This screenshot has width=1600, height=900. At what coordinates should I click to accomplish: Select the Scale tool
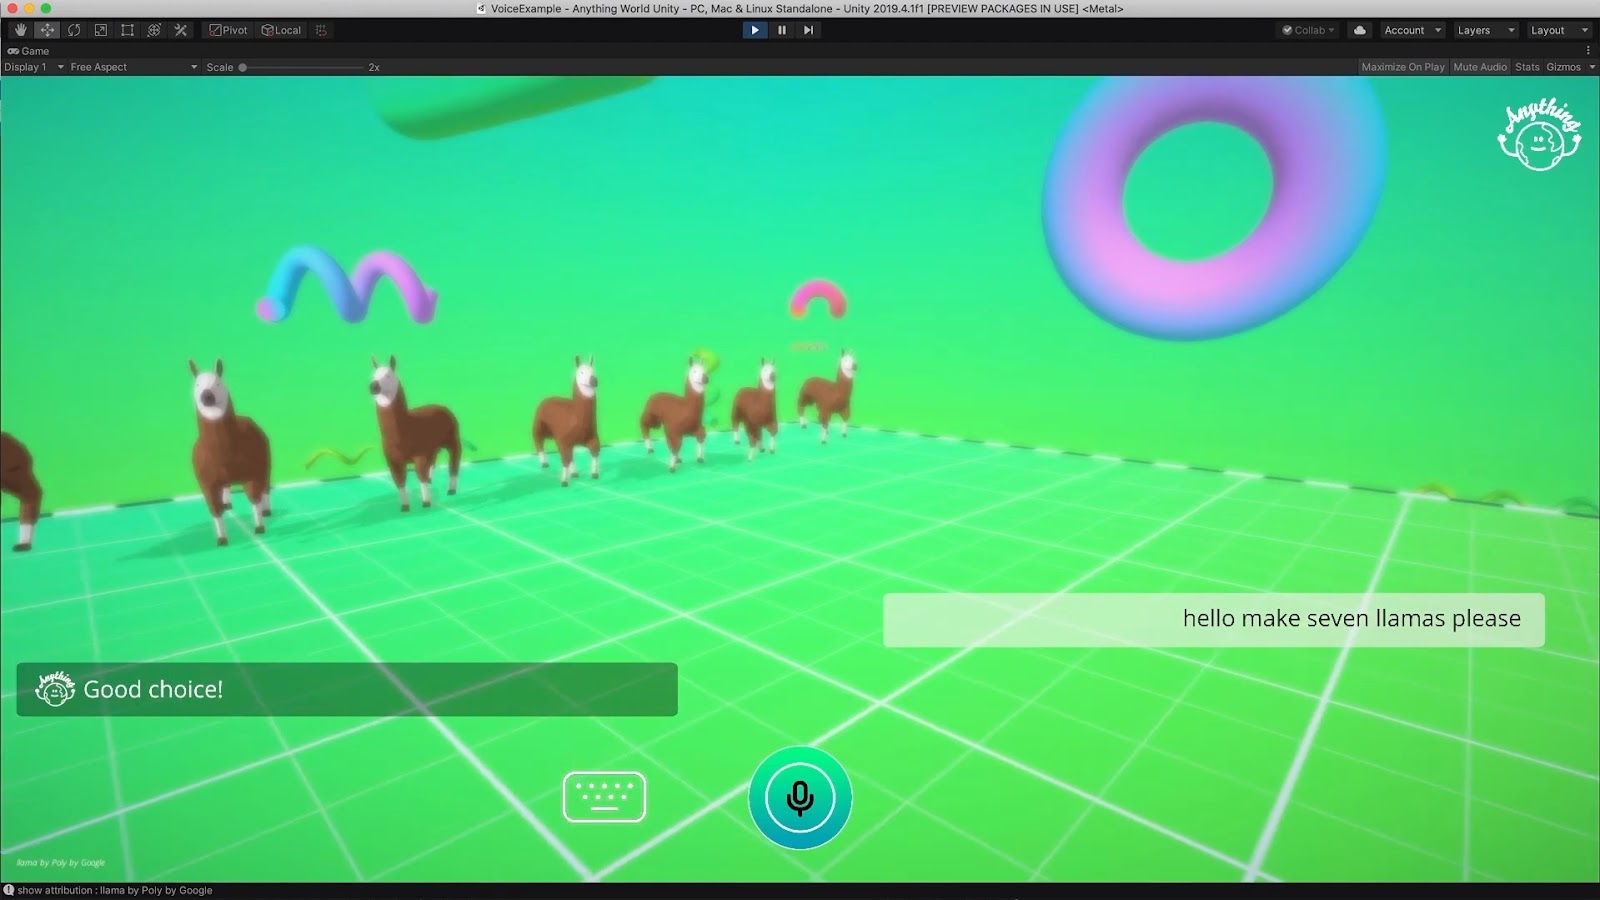click(x=101, y=30)
